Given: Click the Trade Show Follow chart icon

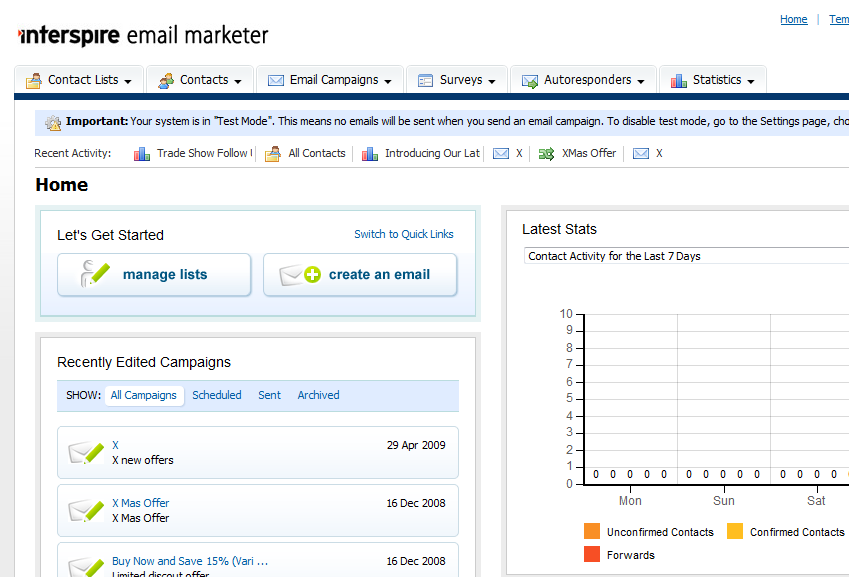Looking at the screenshot, I should pos(142,154).
